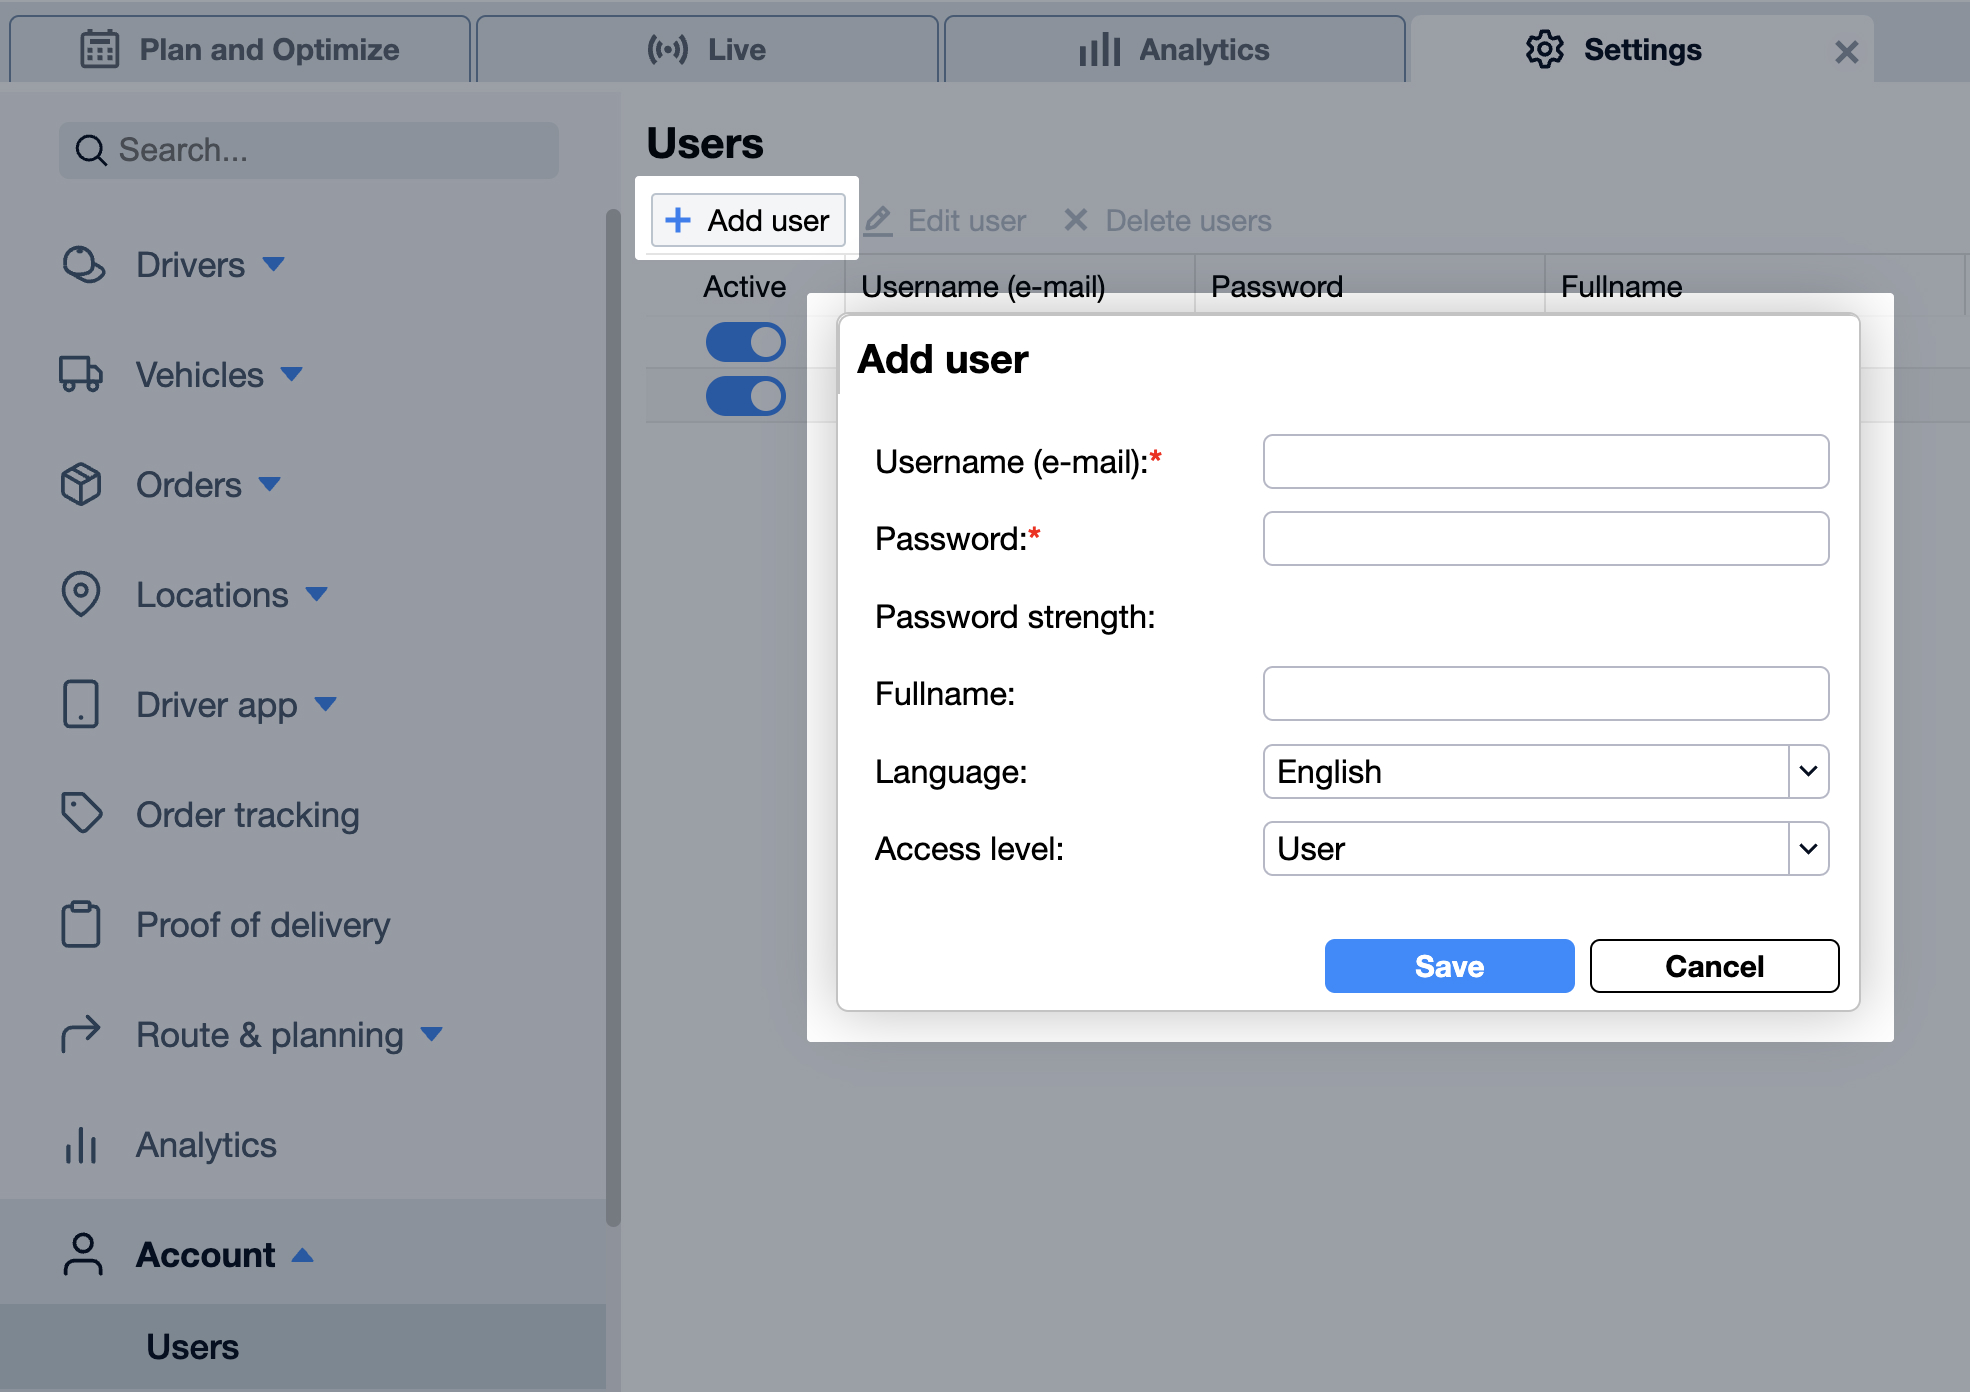
Task: Toggle first user's Active switch
Action: 746,342
